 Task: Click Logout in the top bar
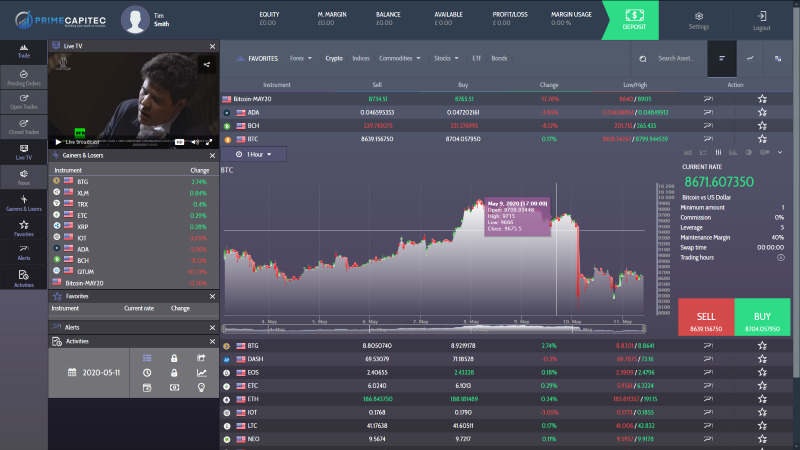(761, 21)
